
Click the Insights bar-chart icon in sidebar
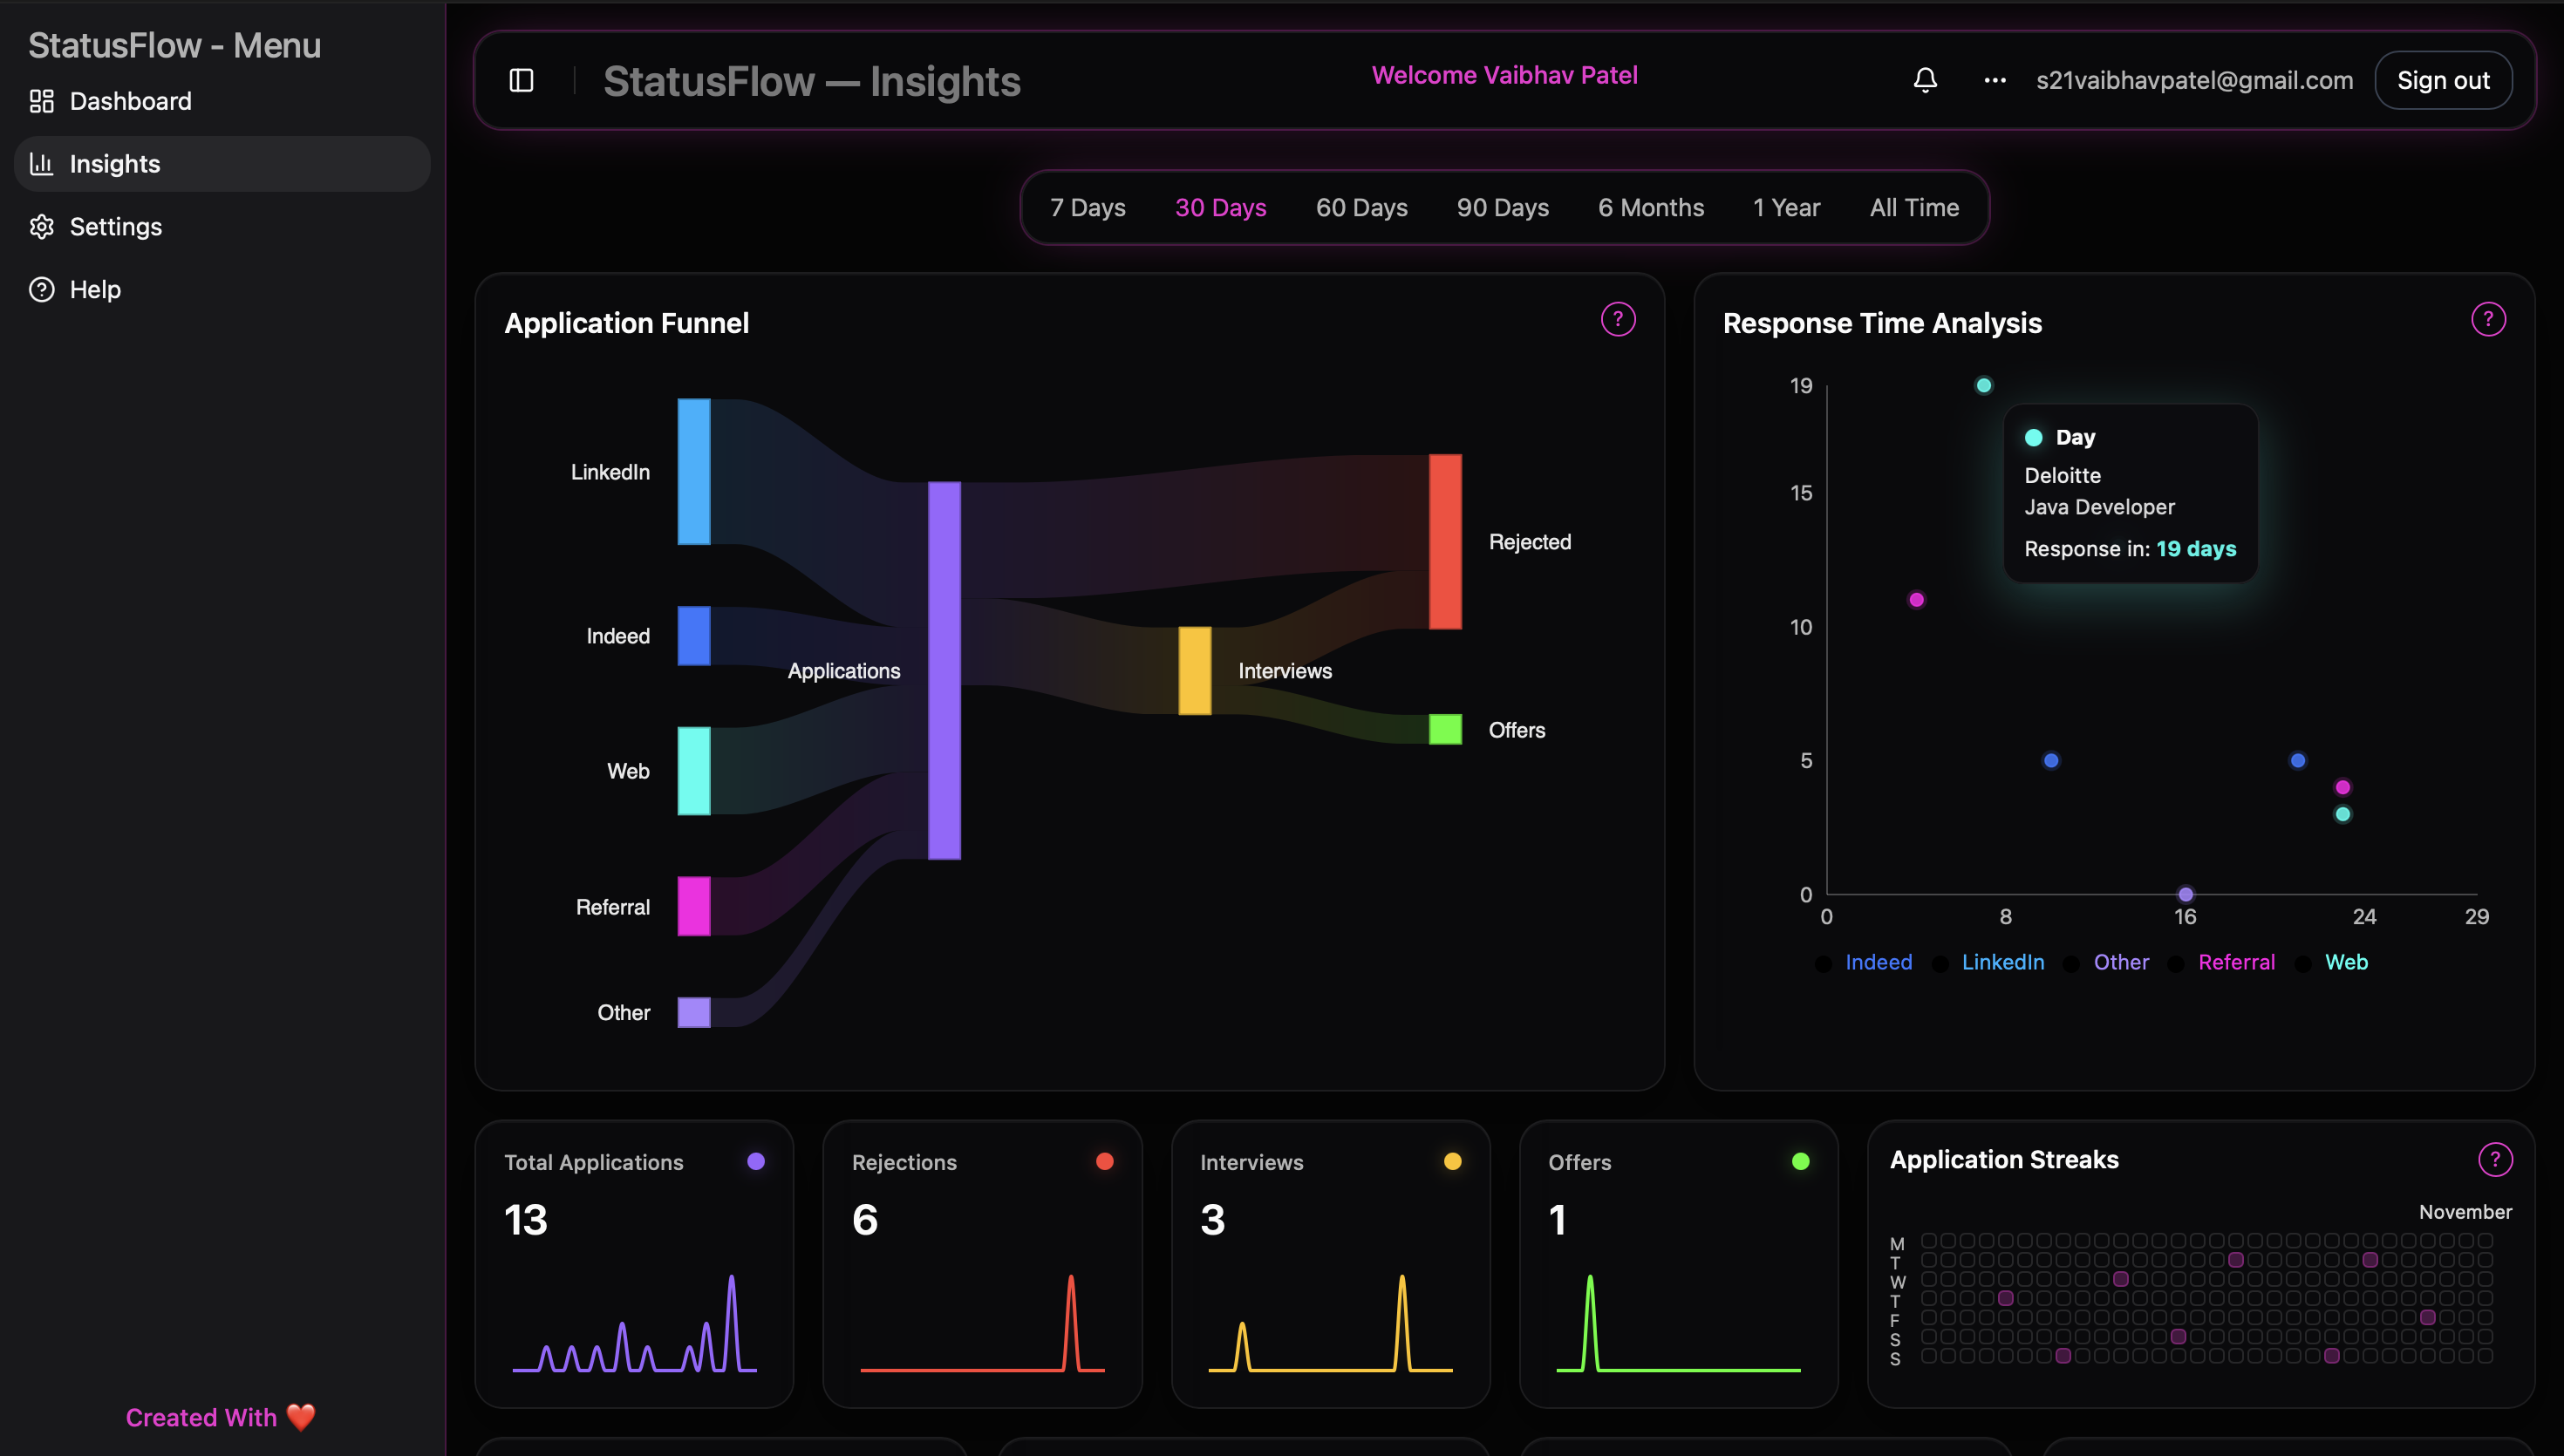(41, 163)
